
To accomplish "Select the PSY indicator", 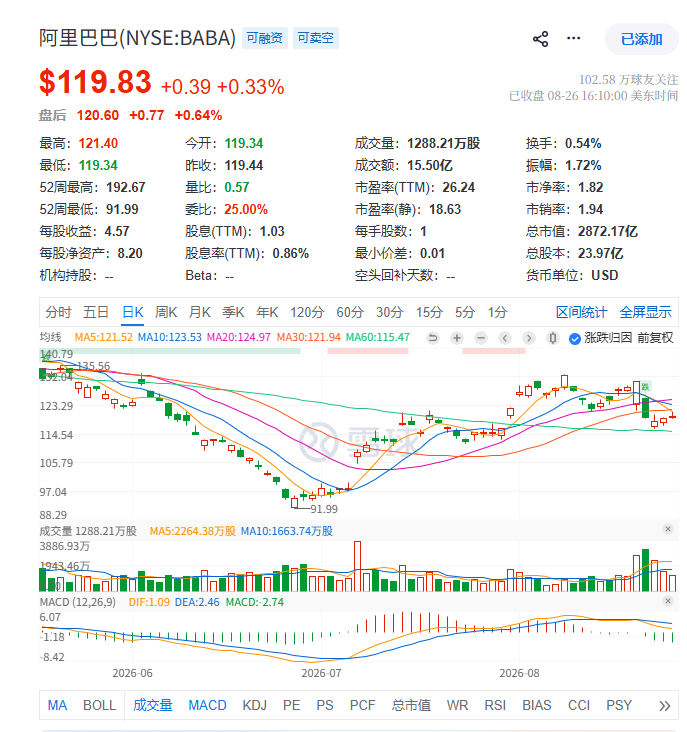I will (619, 705).
